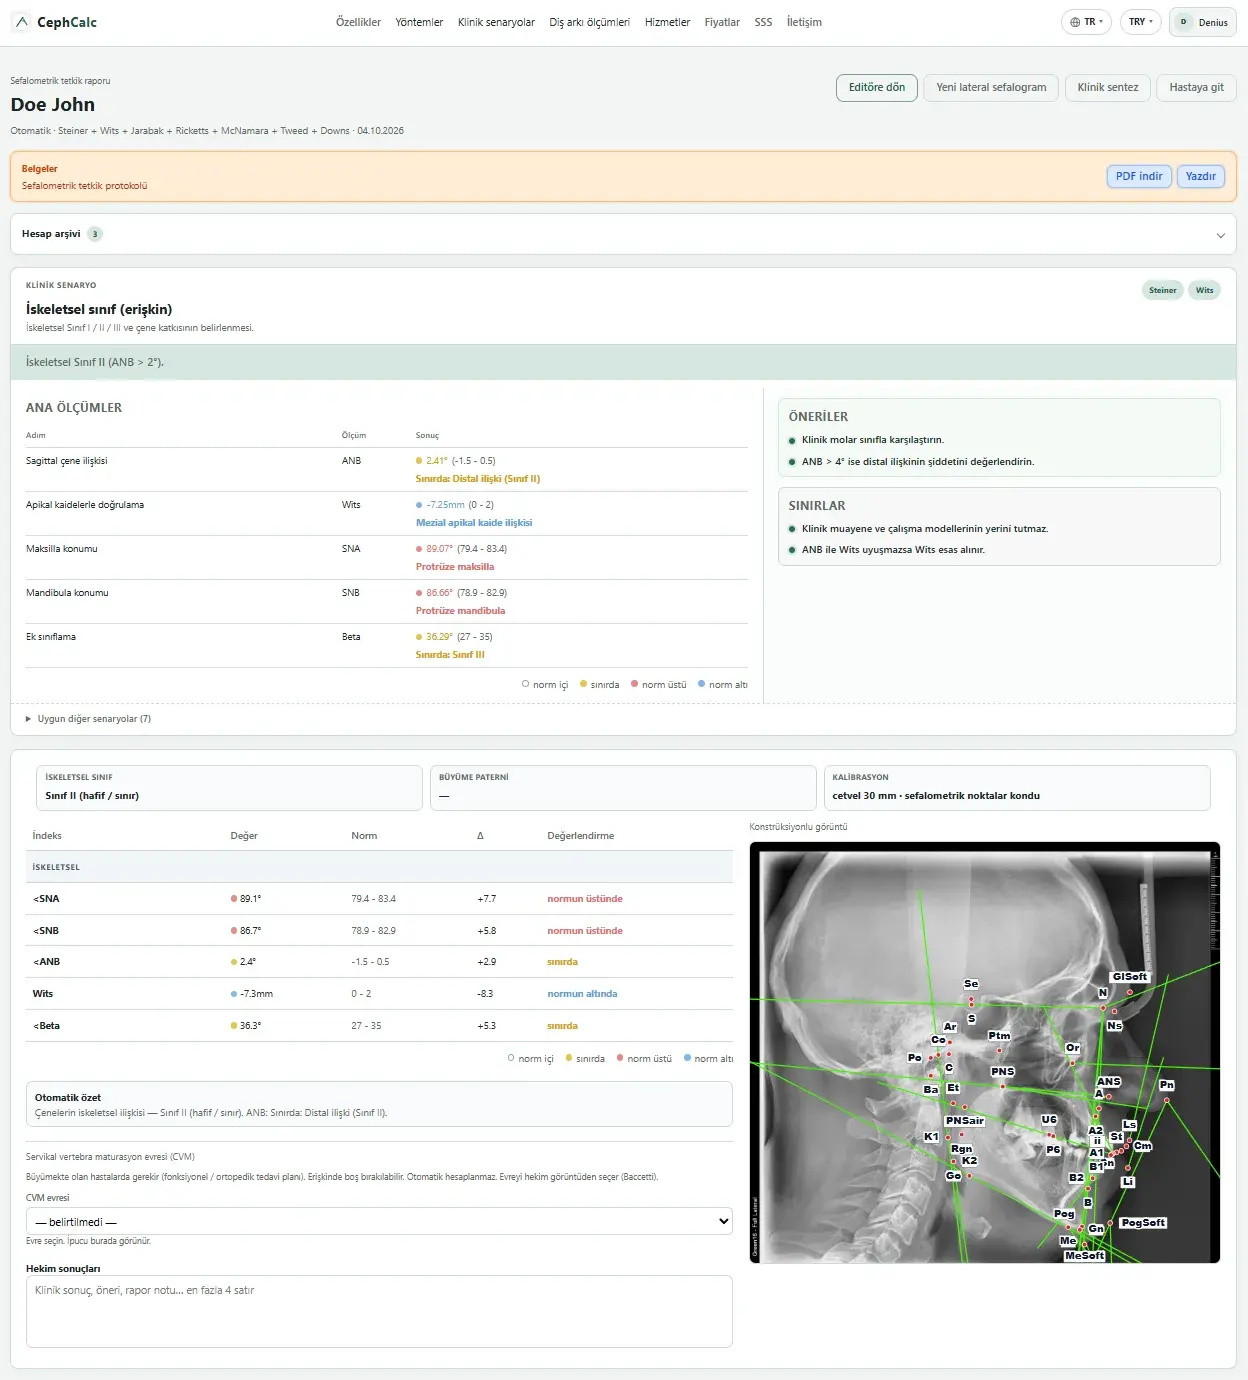The width and height of the screenshot is (1248, 1380).
Task: Select the Wits method tag
Action: tap(1204, 290)
